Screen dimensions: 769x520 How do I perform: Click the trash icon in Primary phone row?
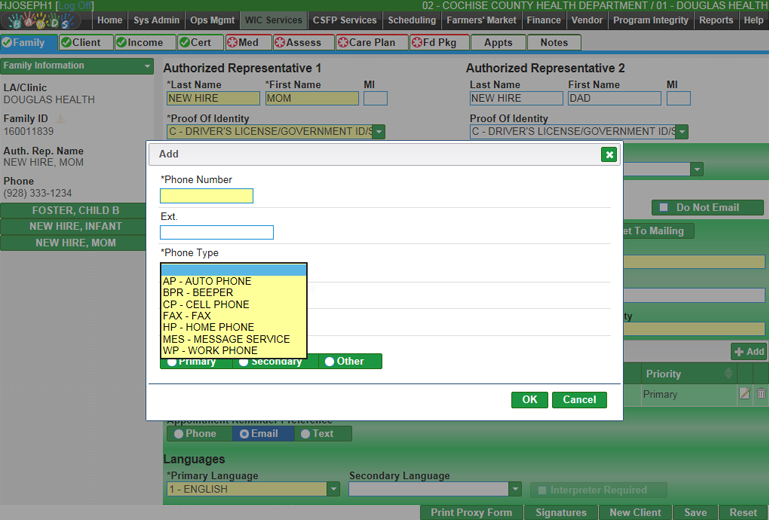[x=761, y=394]
